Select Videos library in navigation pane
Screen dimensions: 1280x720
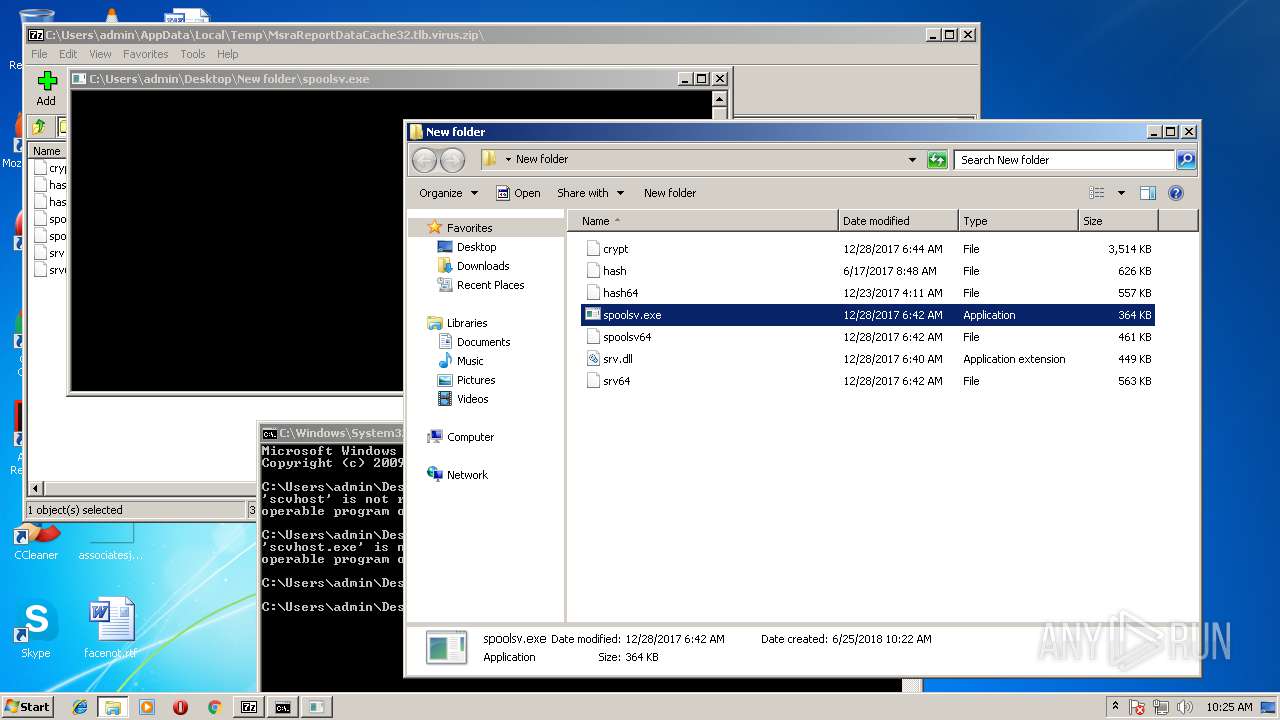click(472, 399)
